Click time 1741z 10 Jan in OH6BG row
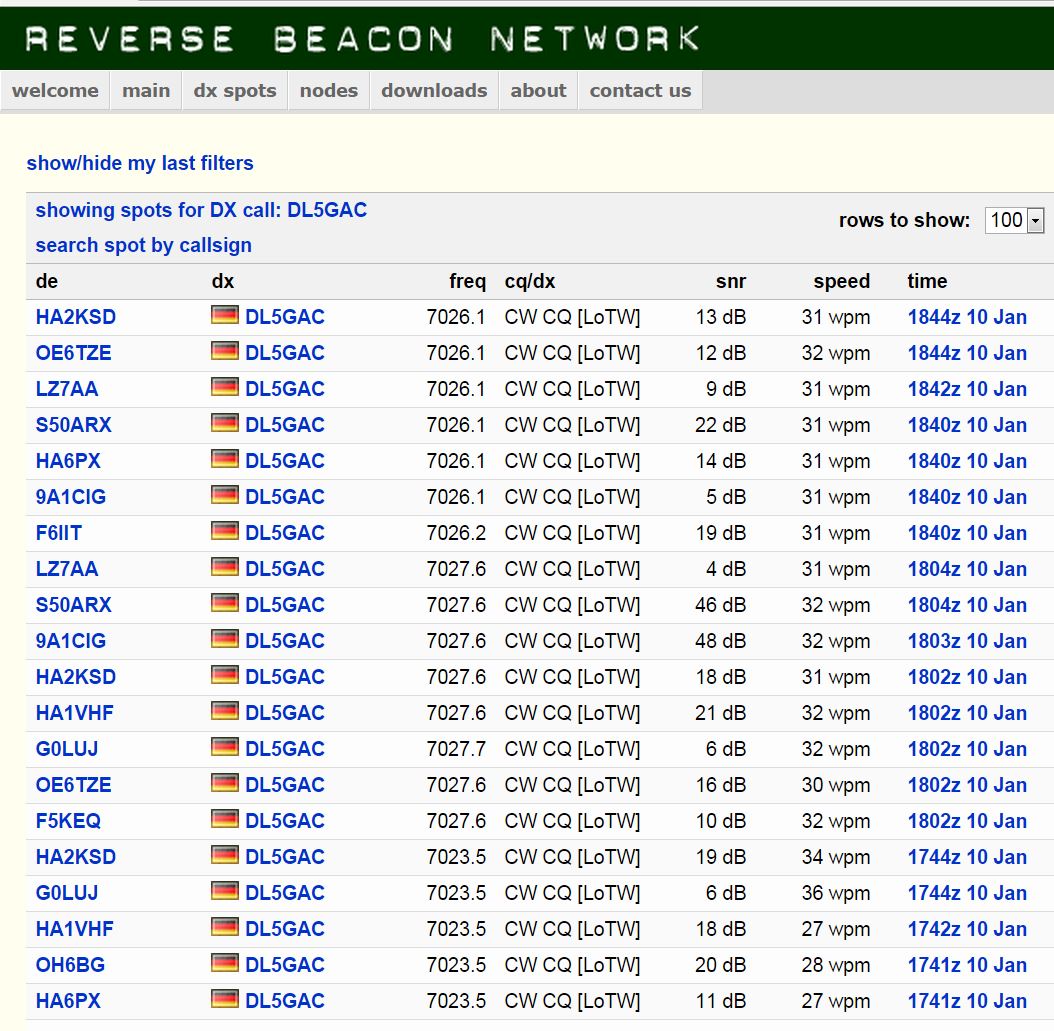 click(967, 965)
